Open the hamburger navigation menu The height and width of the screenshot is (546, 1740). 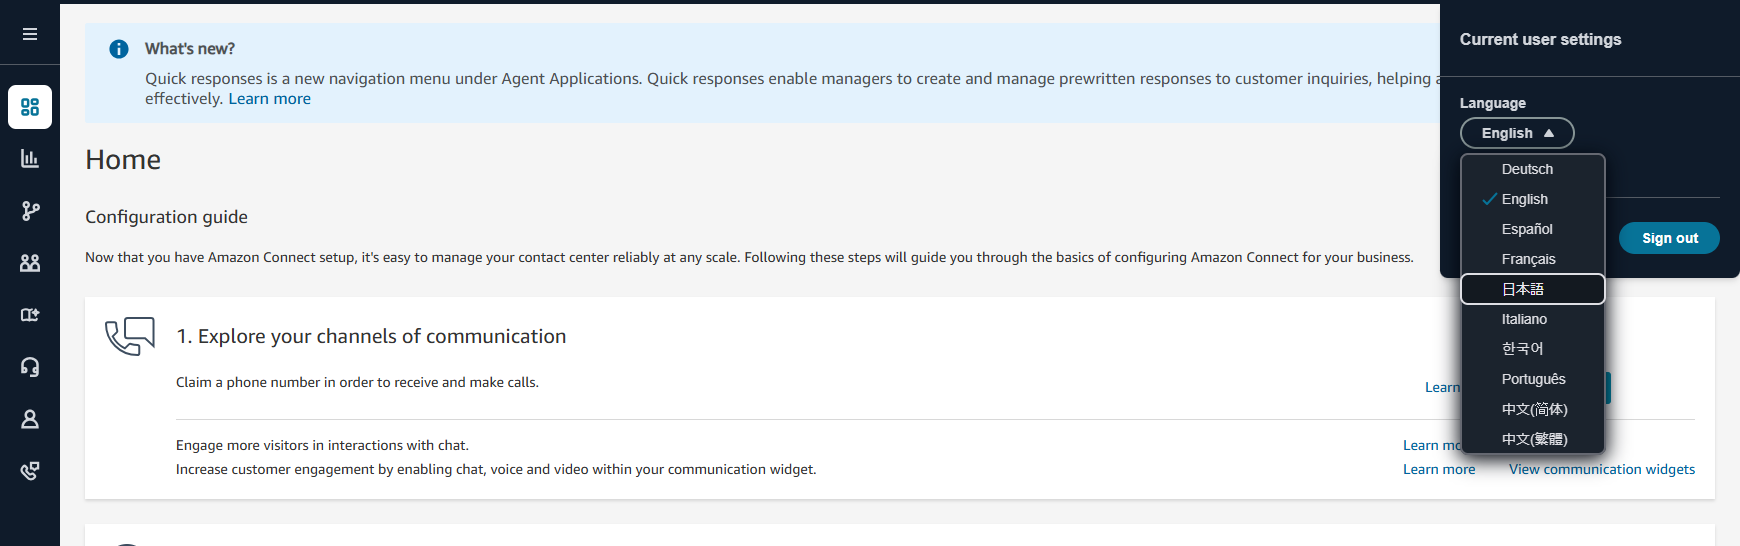coord(30,34)
